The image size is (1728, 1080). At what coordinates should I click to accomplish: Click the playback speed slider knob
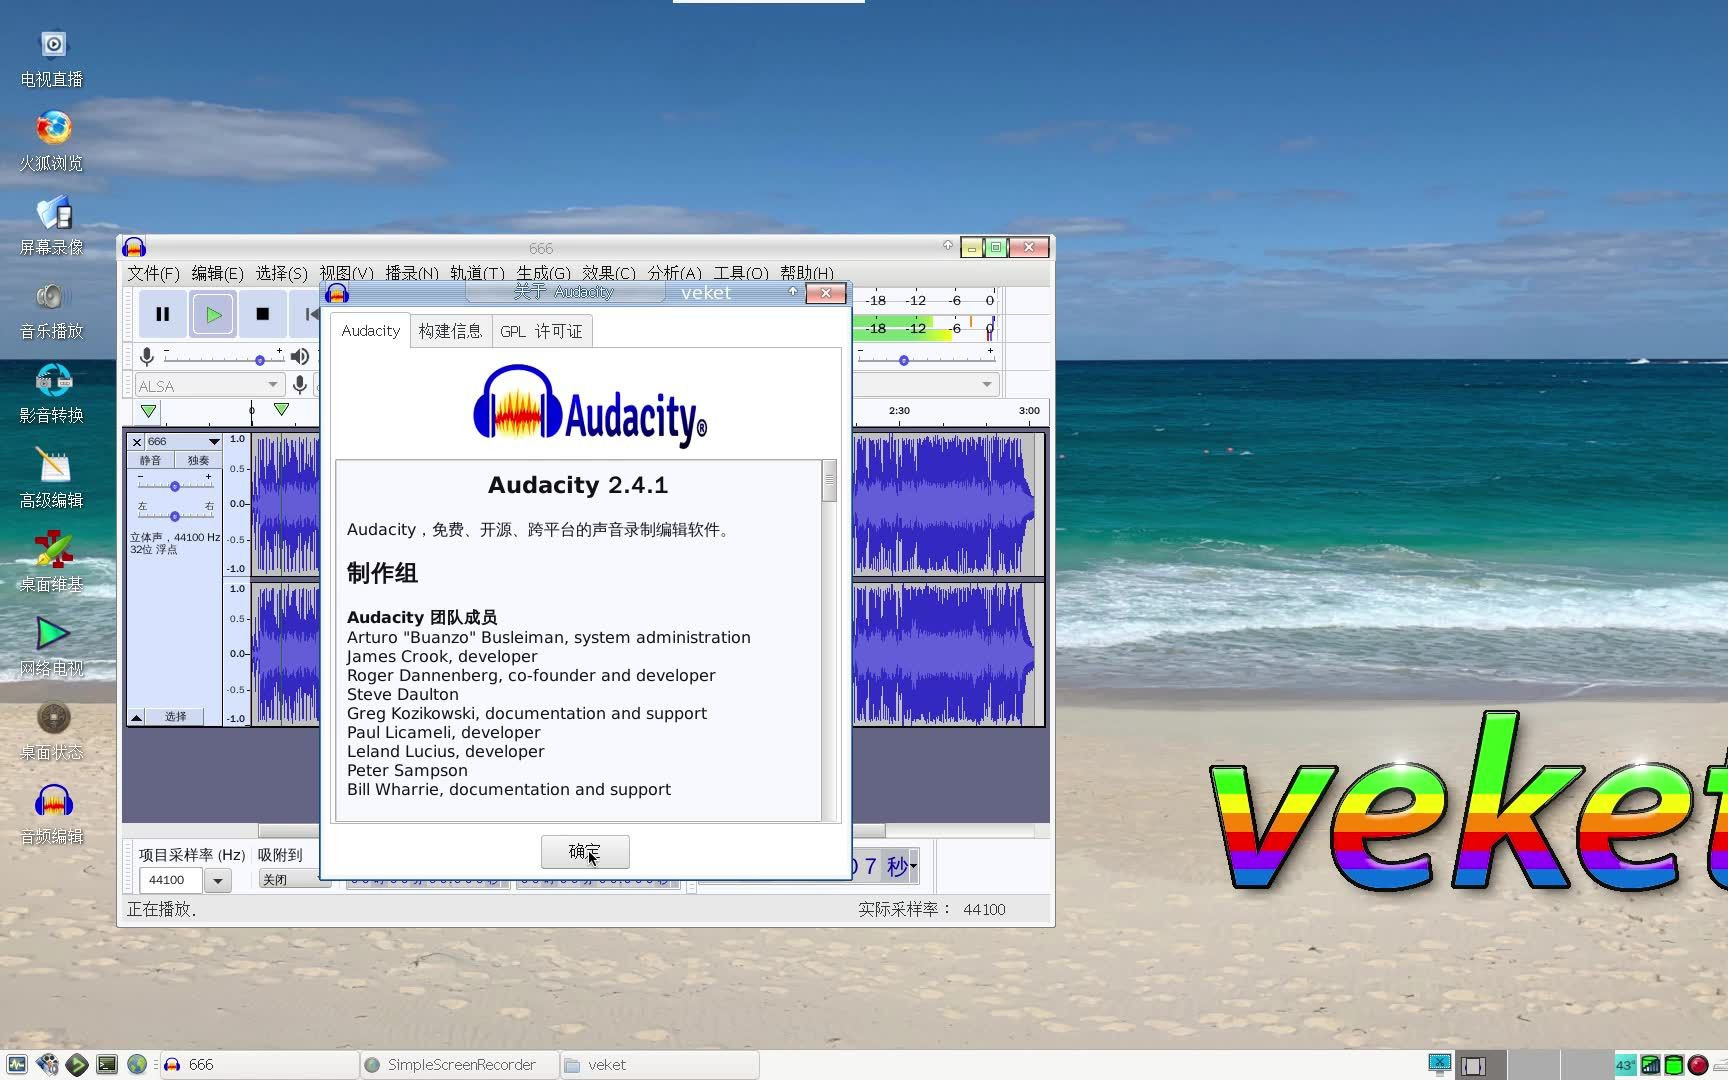[x=904, y=360]
